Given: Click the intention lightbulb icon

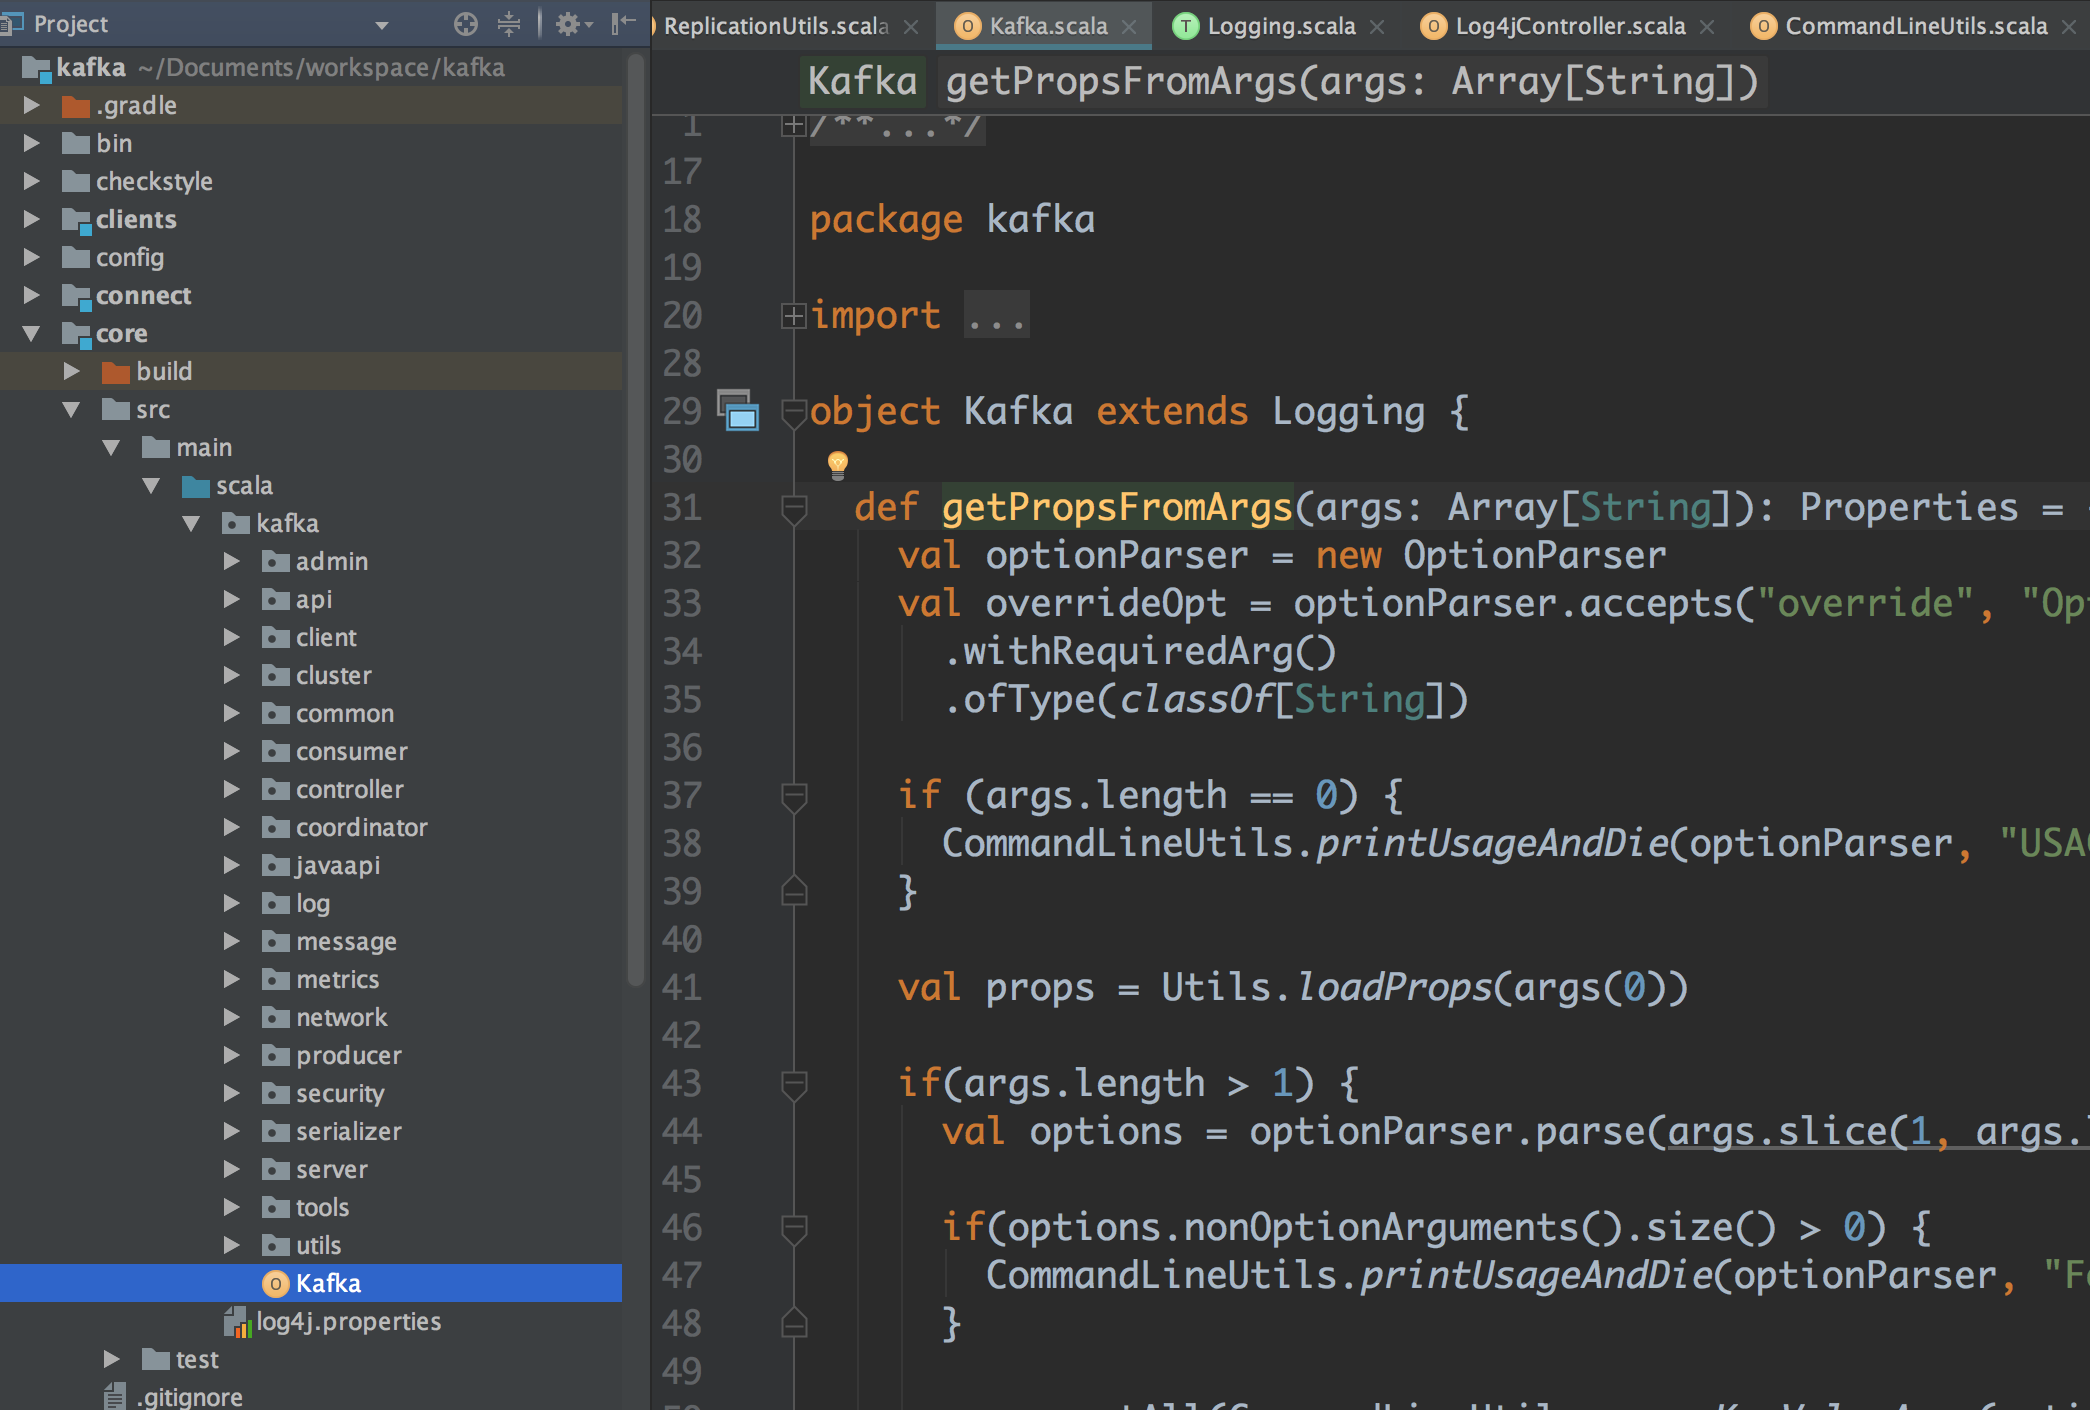Looking at the screenshot, I should [838, 464].
